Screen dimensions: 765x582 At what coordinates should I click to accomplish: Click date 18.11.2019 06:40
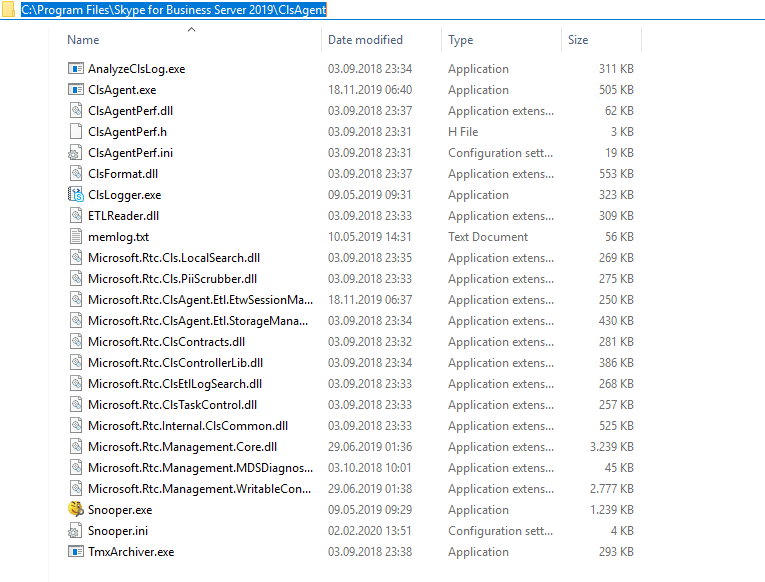coord(370,90)
